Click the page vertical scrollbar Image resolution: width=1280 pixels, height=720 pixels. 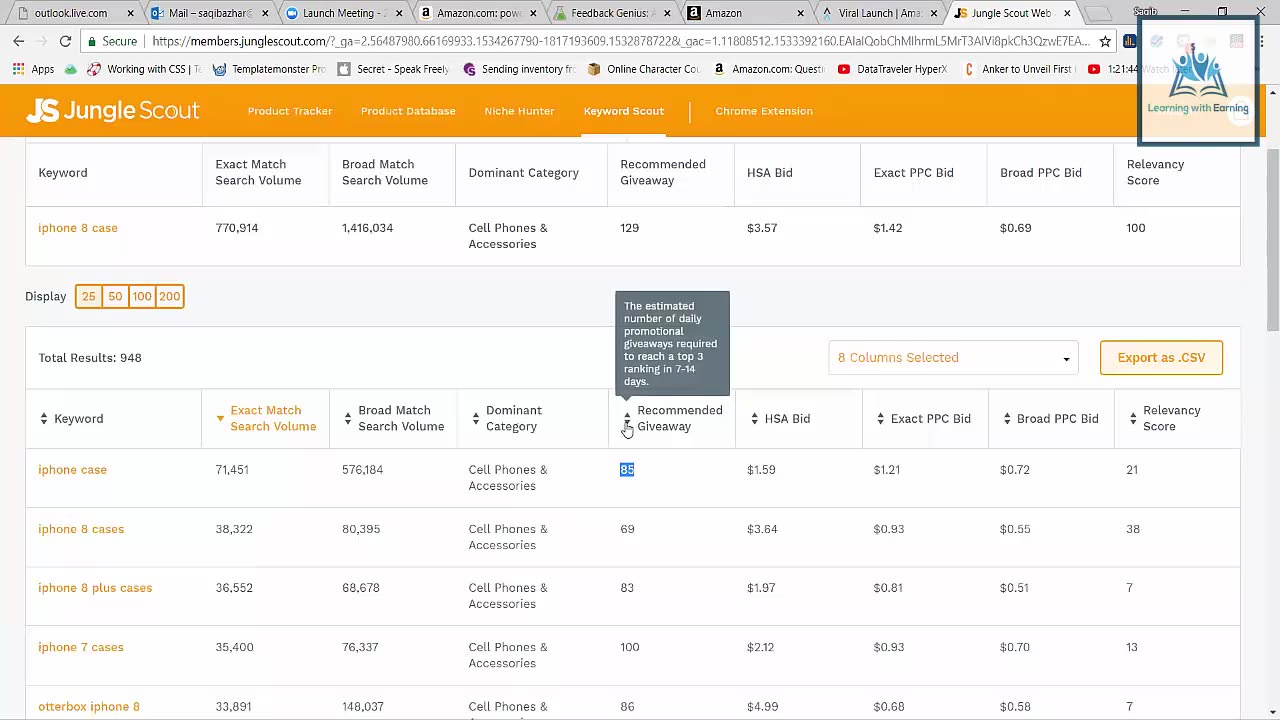(x=1272, y=240)
